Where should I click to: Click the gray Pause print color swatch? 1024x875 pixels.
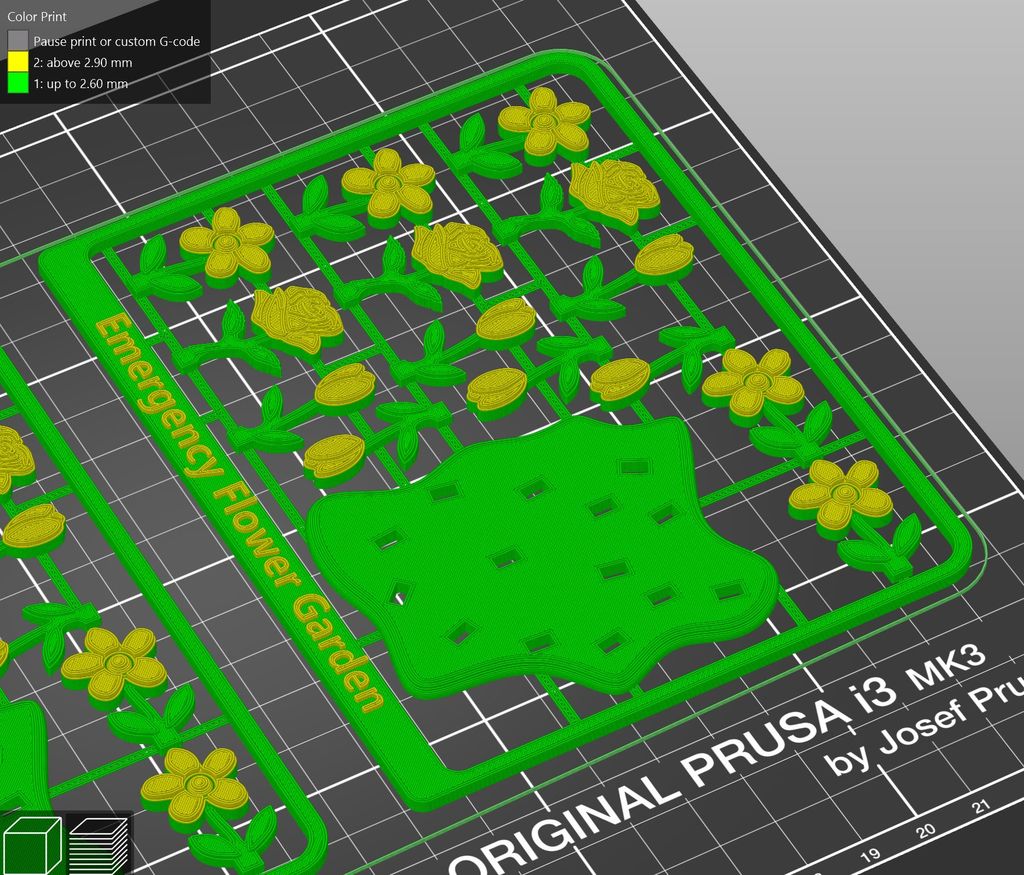pos(17,41)
